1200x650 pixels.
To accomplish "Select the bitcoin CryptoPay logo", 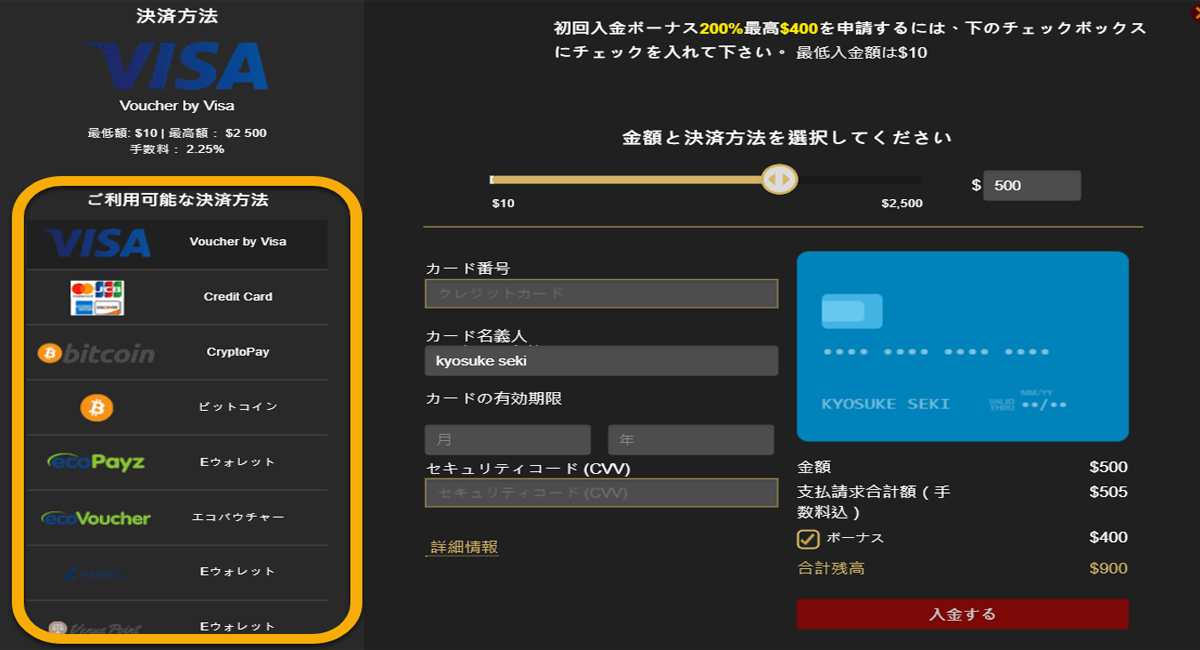I will [96, 353].
